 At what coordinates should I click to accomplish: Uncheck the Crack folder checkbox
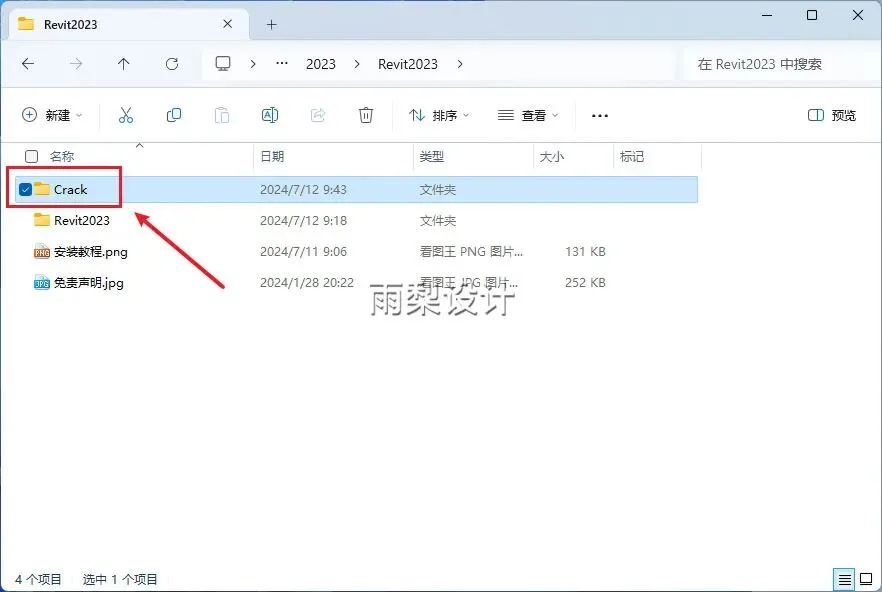[25, 190]
